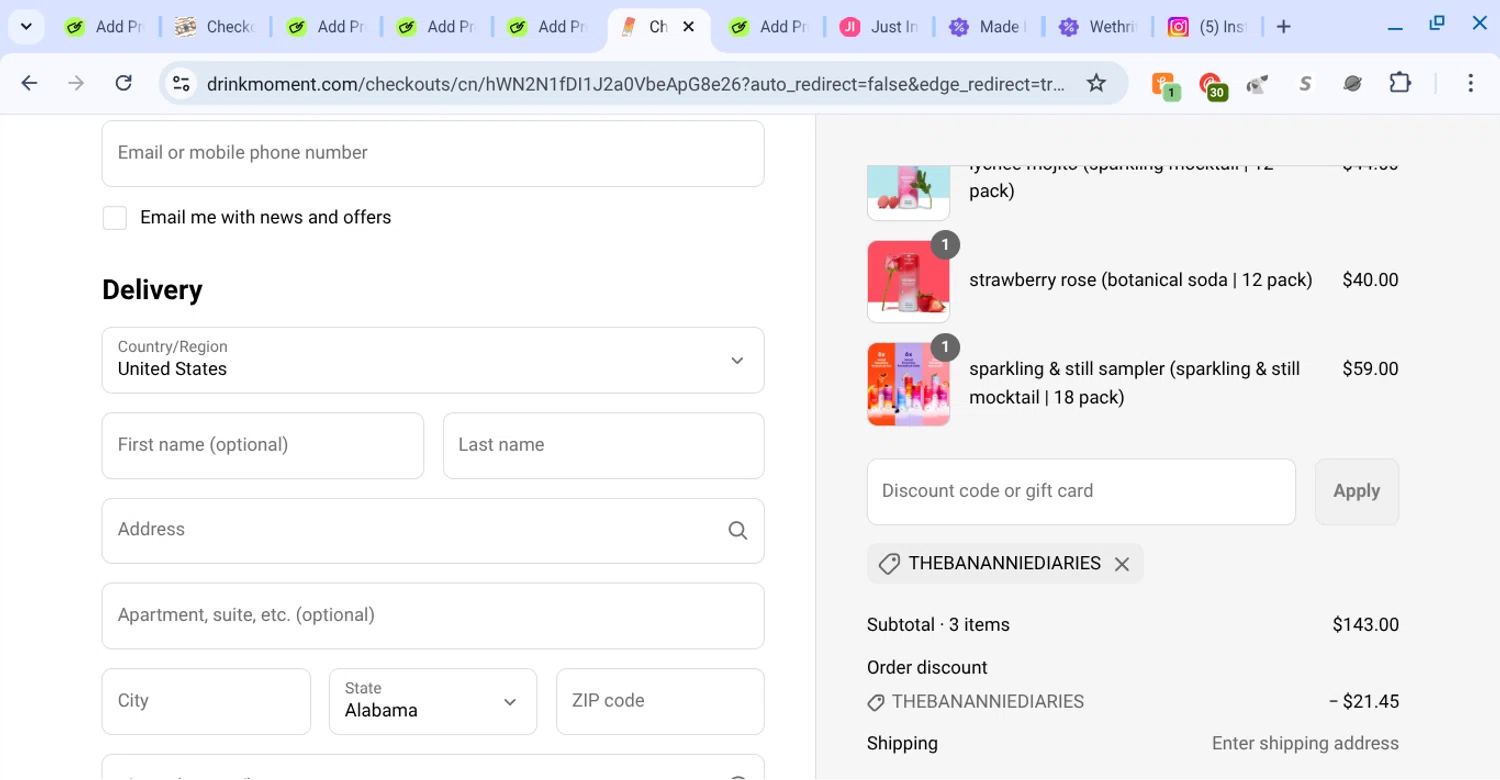Click the lychee mojito product thumbnail
This screenshot has height=780, width=1500.
[x=908, y=193]
